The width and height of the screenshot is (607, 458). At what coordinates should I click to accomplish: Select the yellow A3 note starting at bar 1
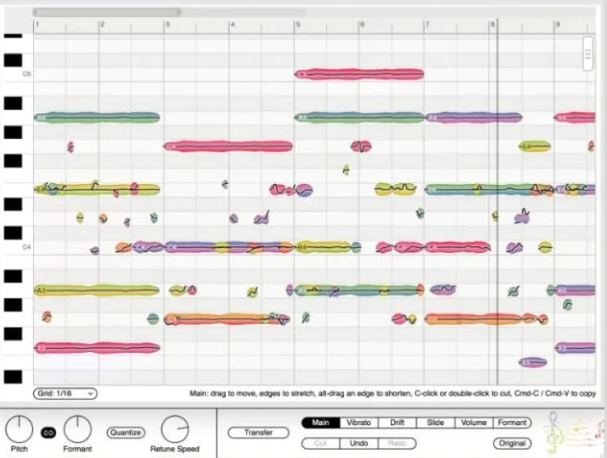[x=97, y=290]
